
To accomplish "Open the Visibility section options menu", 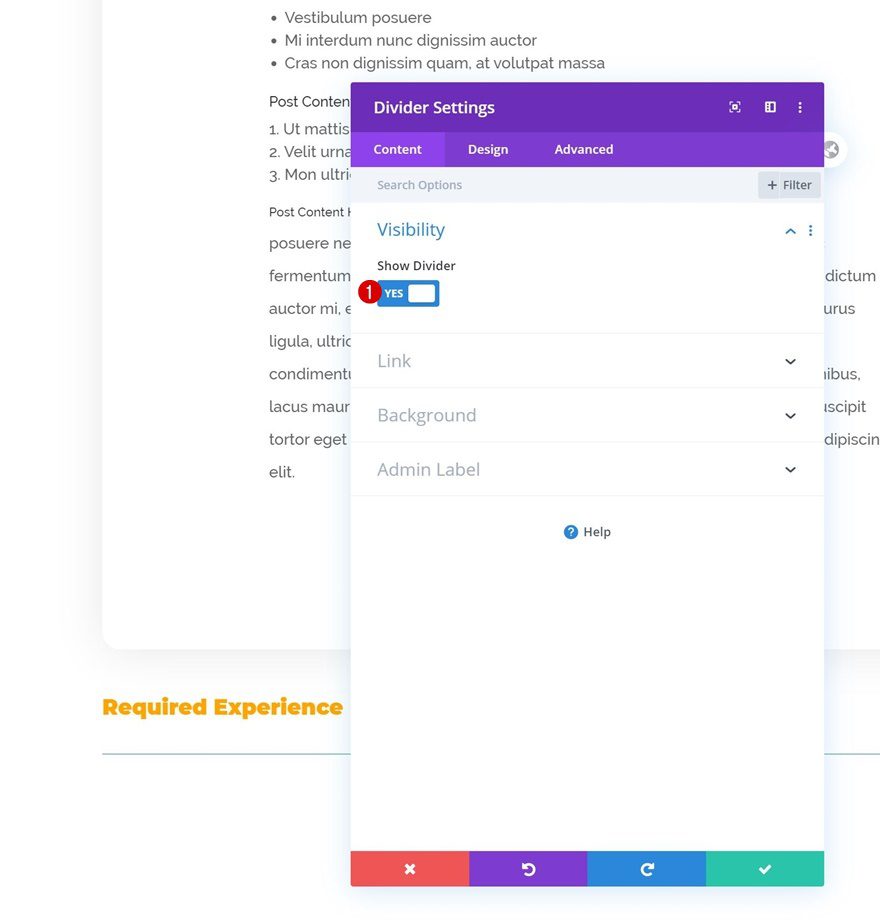I will click(x=810, y=230).
